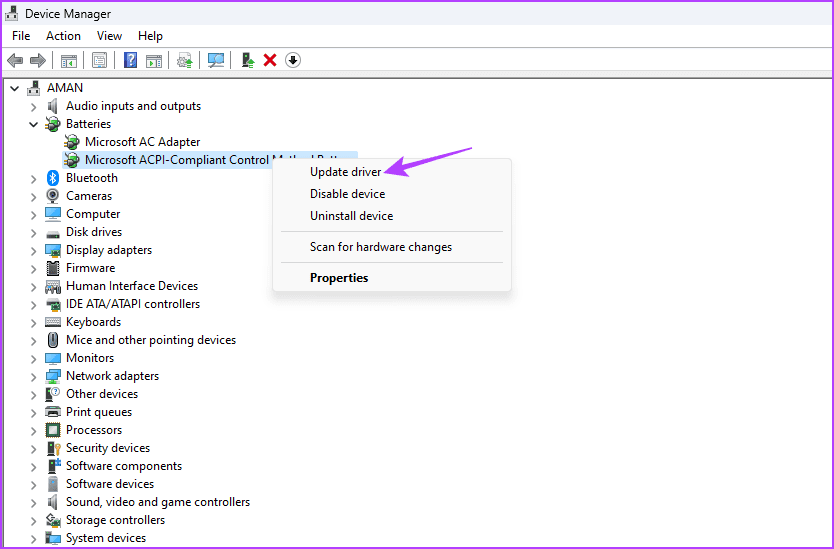This screenshot has width=834, height=549.
Task: Click the Software components label
Action: tap(123, 466)
